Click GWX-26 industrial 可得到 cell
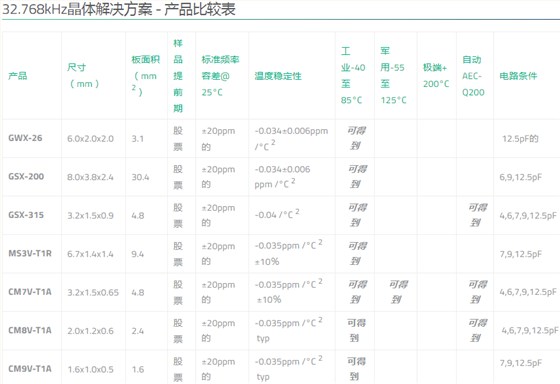Viewport: 560px width, 384px height. (356, 138)
